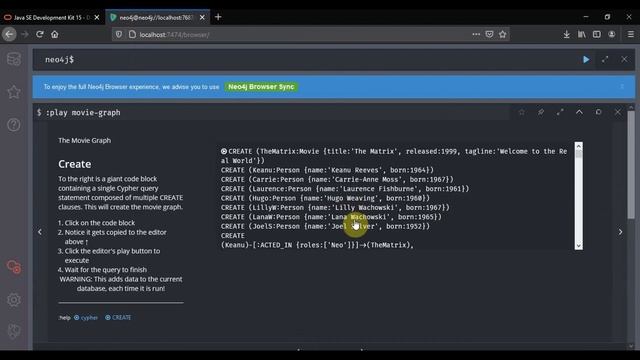Open the Favorites star sidebar icon
The width and height of the screenshot is (640, 360).
point(14,92)
